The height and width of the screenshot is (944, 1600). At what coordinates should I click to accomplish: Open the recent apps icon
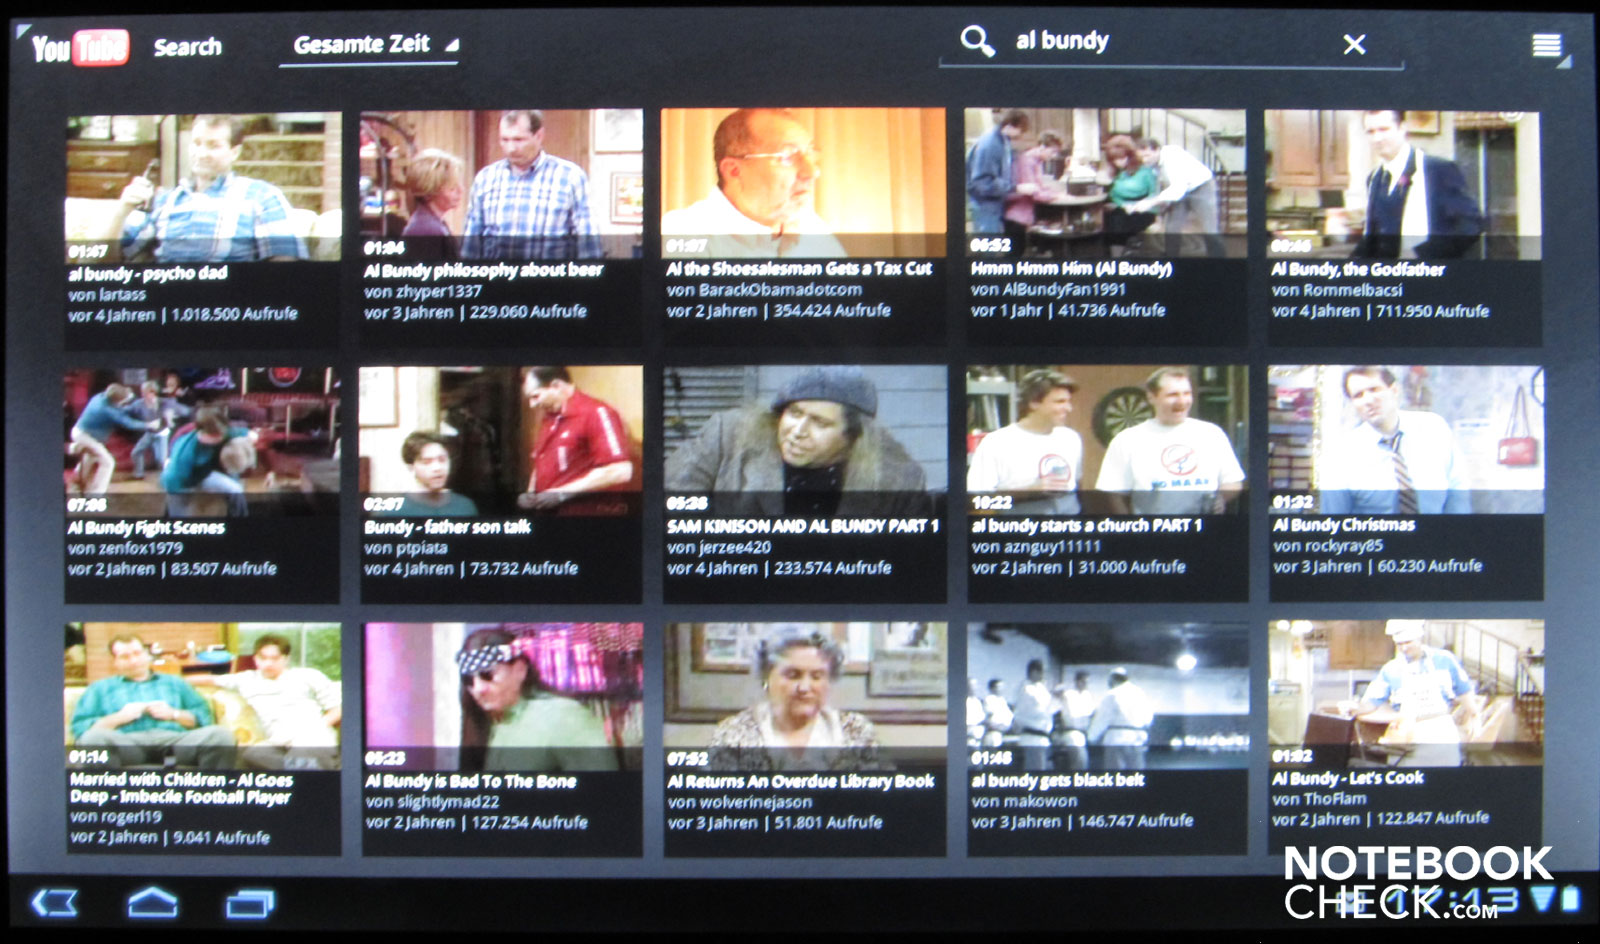coord(249,904)
